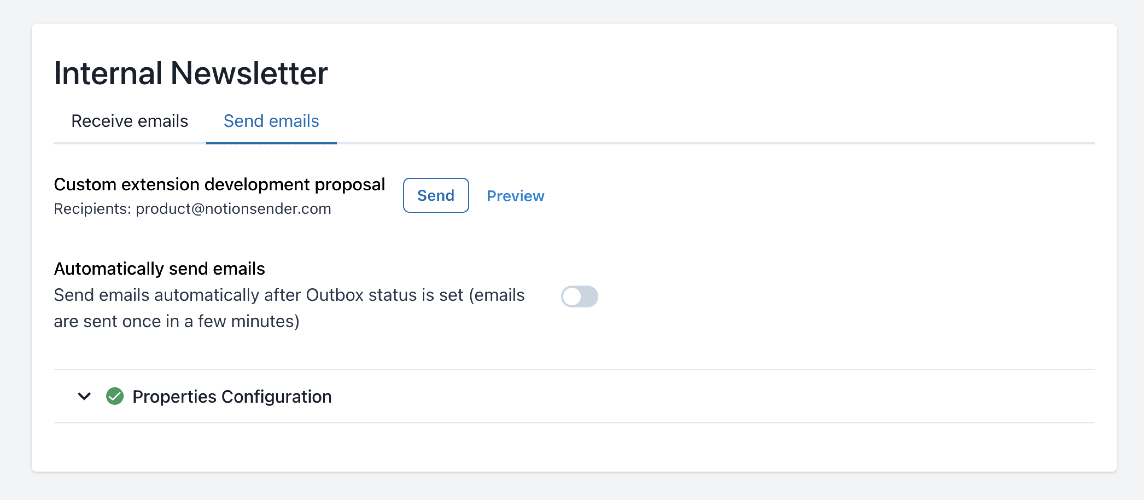Click the Outbox status description text

[289, 295]
